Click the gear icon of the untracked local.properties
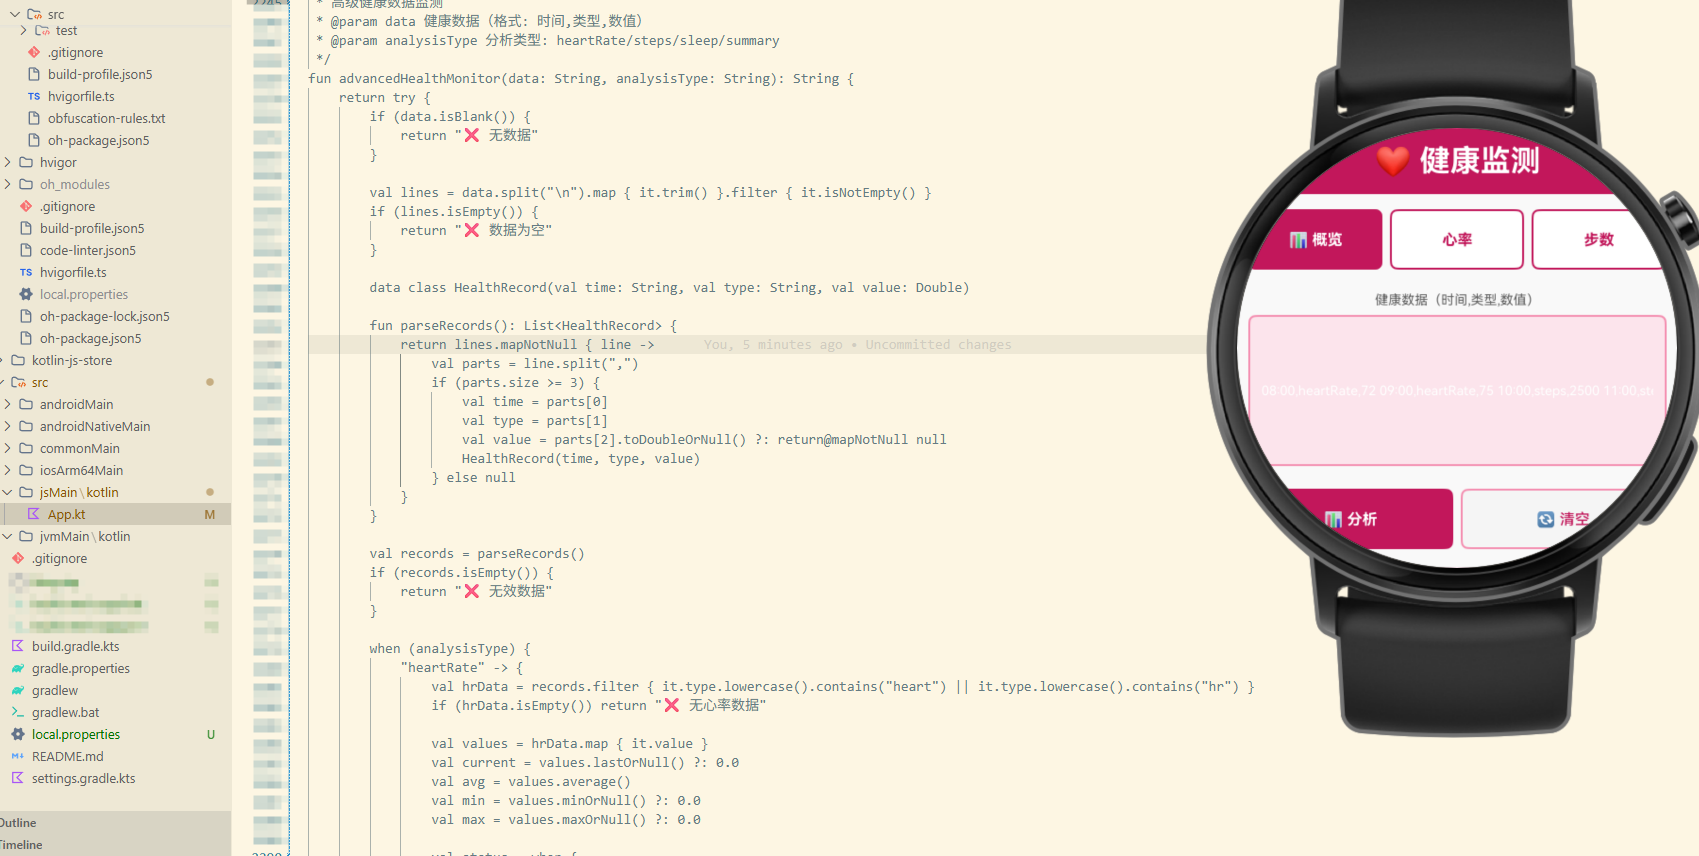1699x856 pixels. tap(18, 735)
